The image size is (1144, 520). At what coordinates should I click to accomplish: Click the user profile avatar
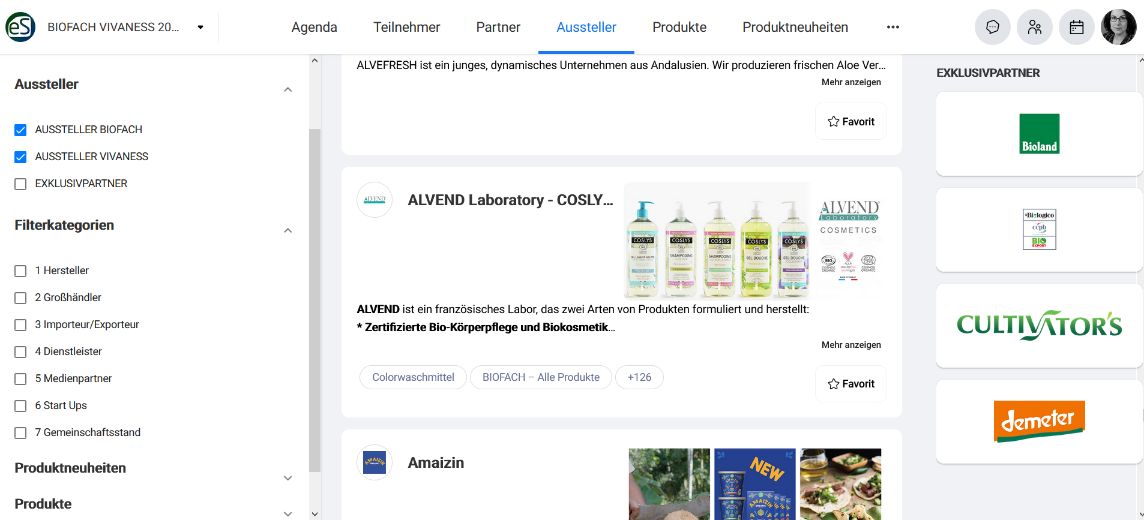pyautogui.click(x=1118, y=27)
